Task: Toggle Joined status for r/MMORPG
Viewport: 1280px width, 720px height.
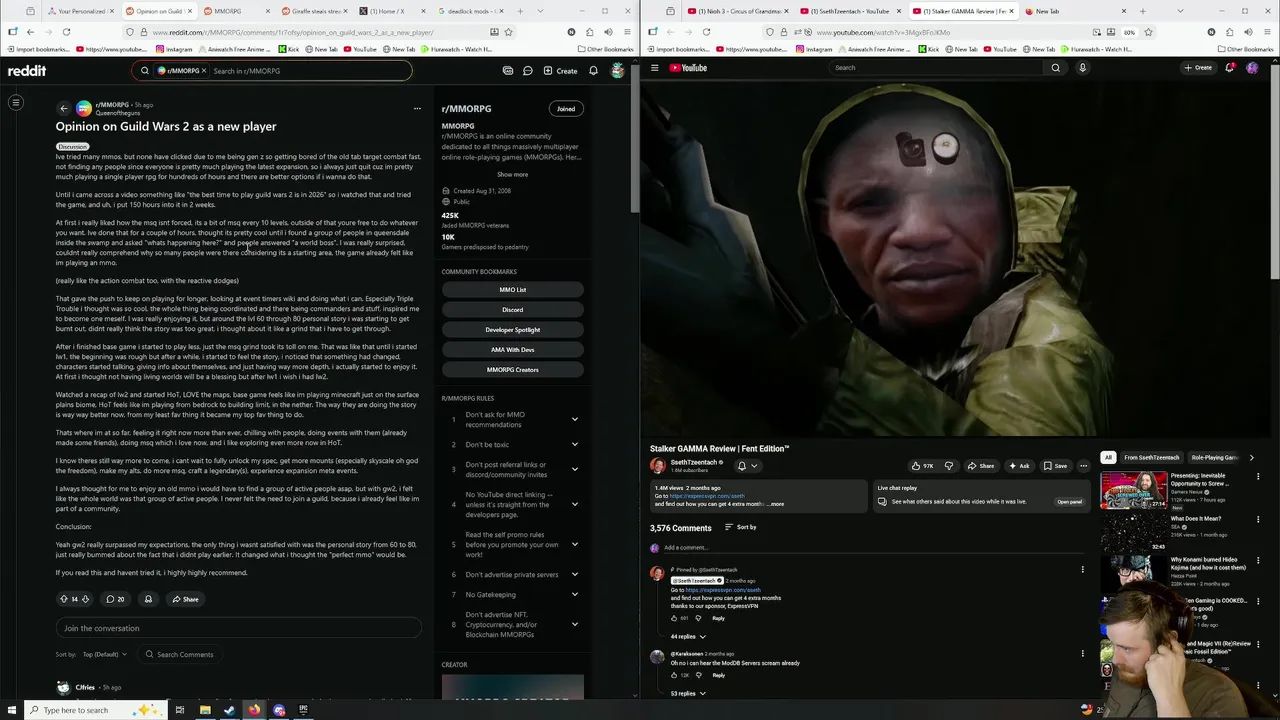Action: point(566,109)
